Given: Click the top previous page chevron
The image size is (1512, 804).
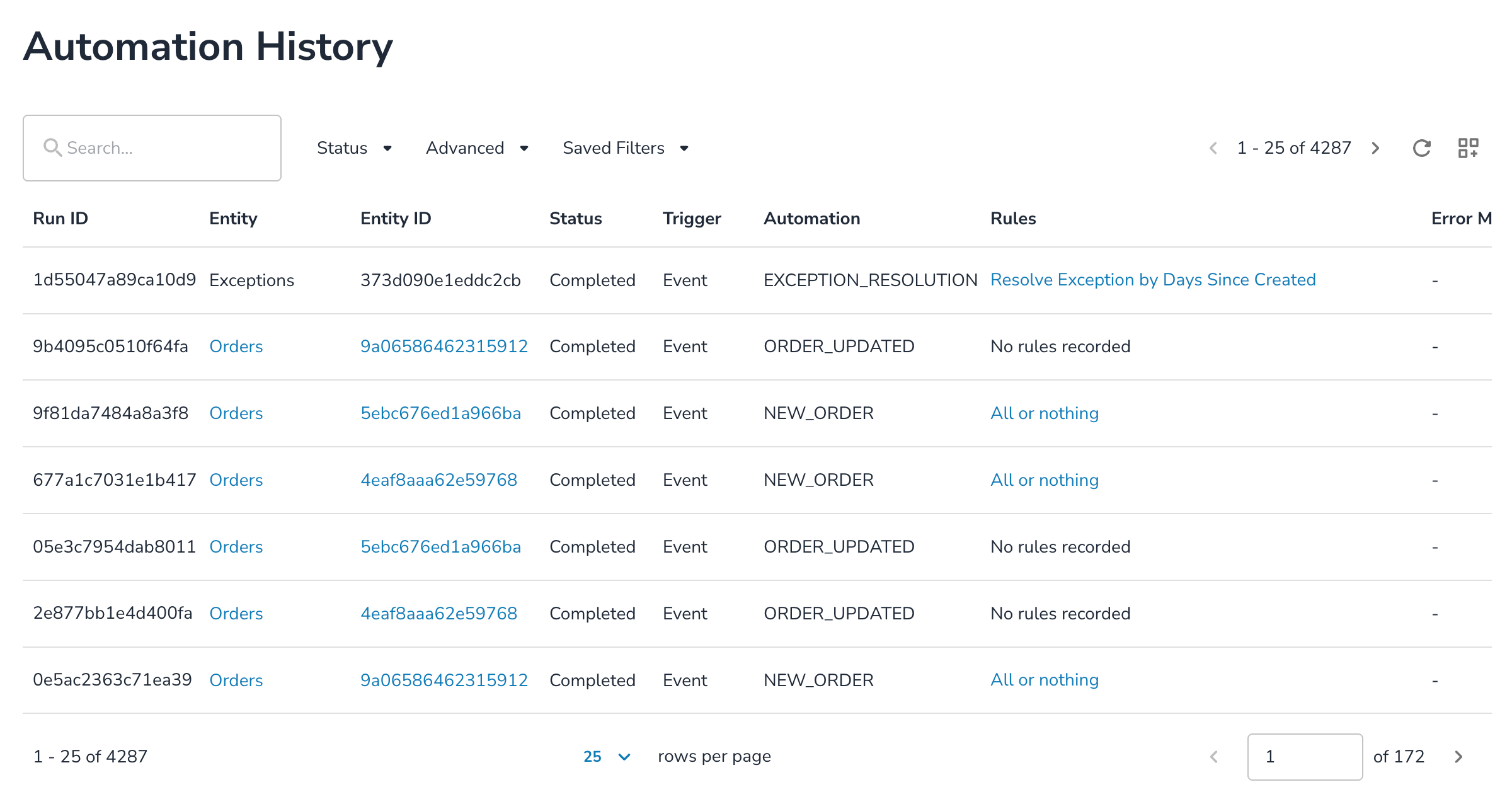Looking at the screenshot, I should 1213,148.
